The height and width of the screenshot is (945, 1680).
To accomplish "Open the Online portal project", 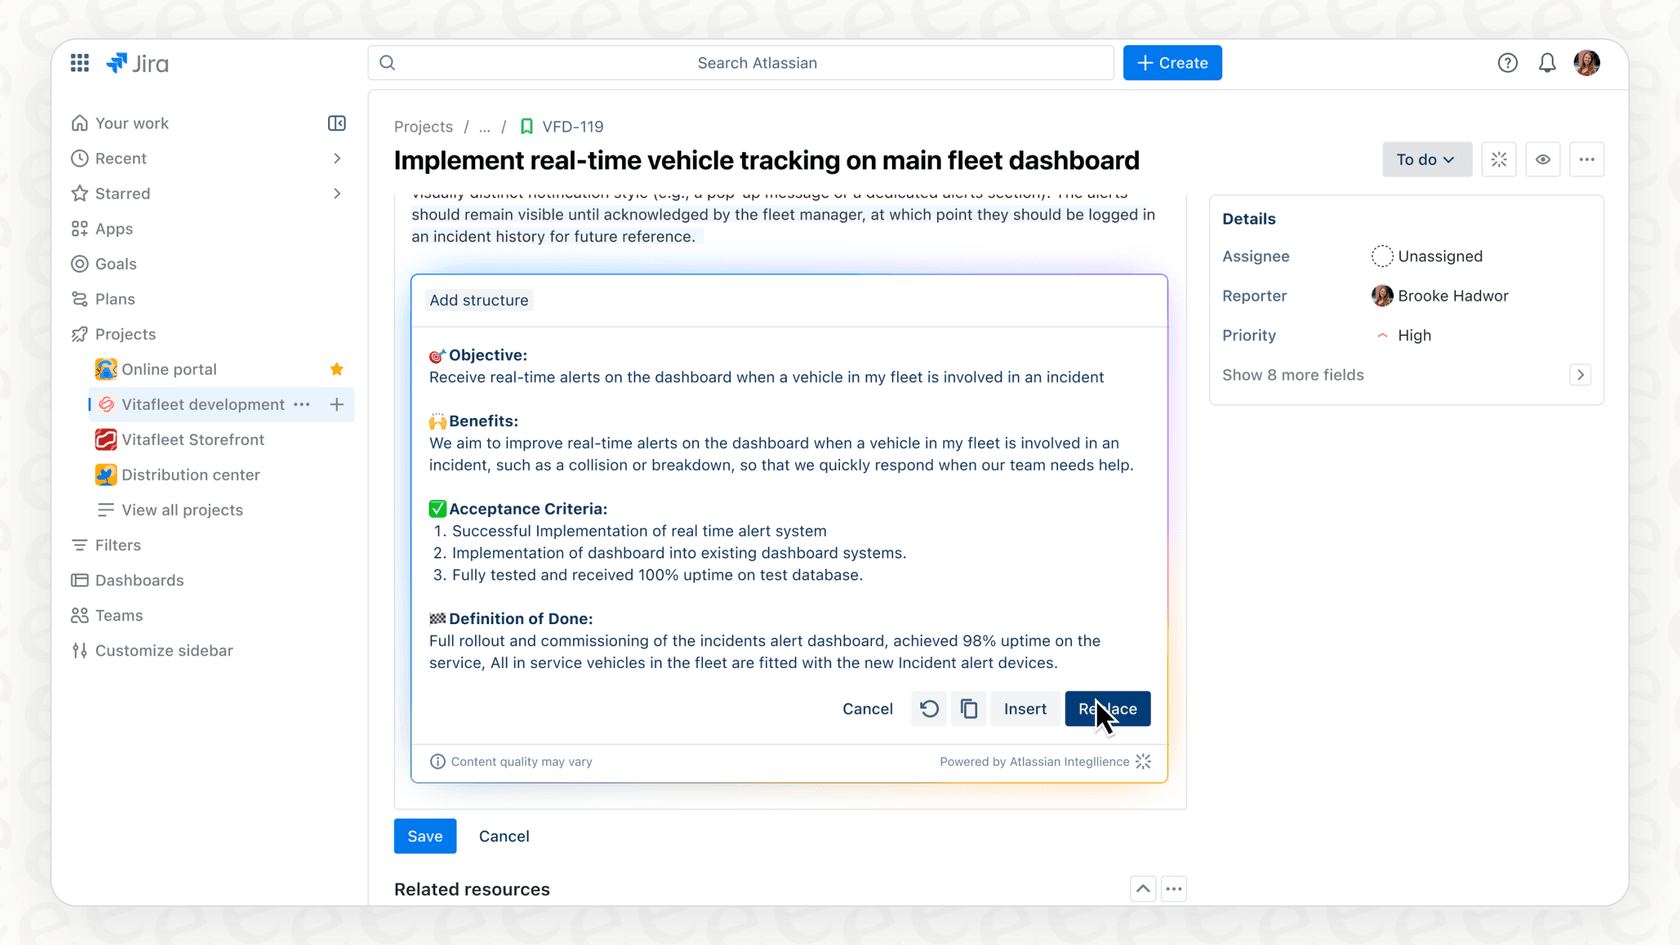I will pos(170,369).
